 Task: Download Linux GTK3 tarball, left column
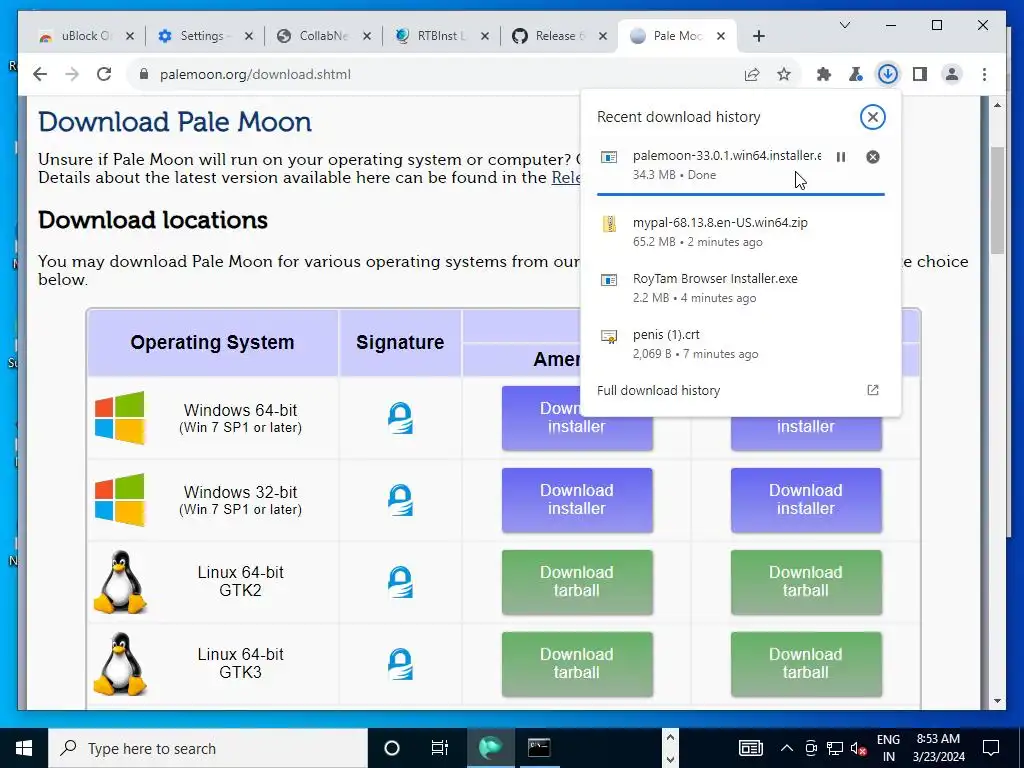[577, 664]
